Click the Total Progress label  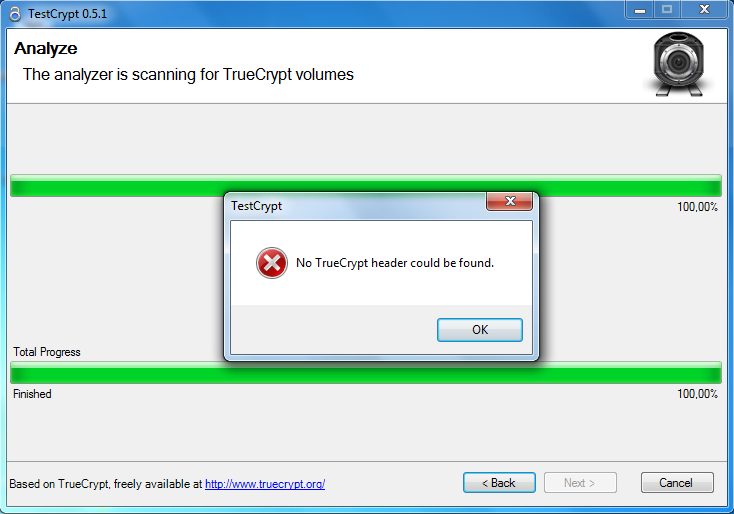(47, 352)
